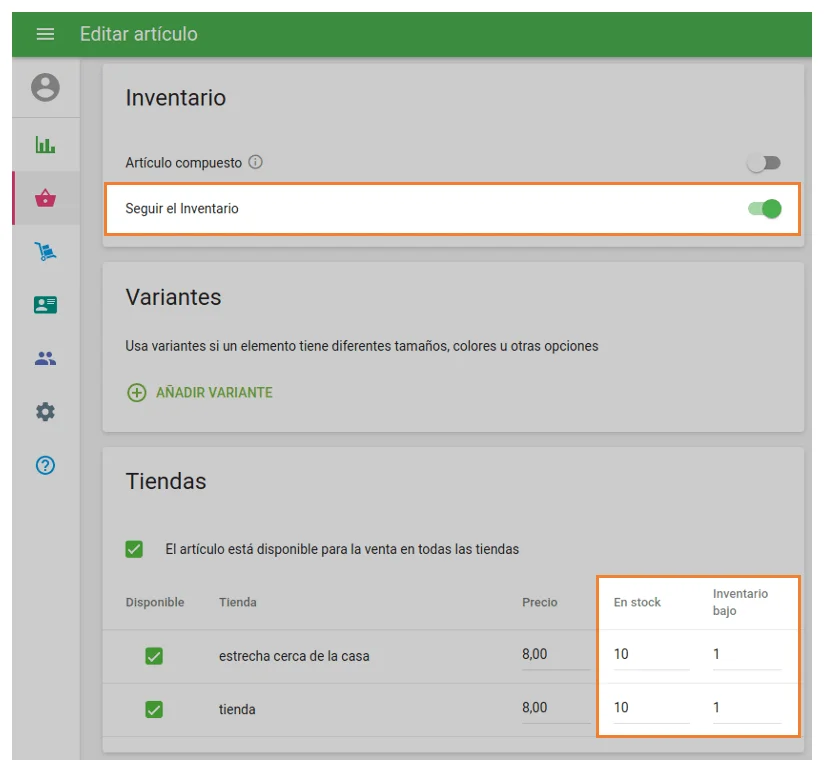Click the variants description text
The image size is (824, 760).
click(x=362, y=346)
